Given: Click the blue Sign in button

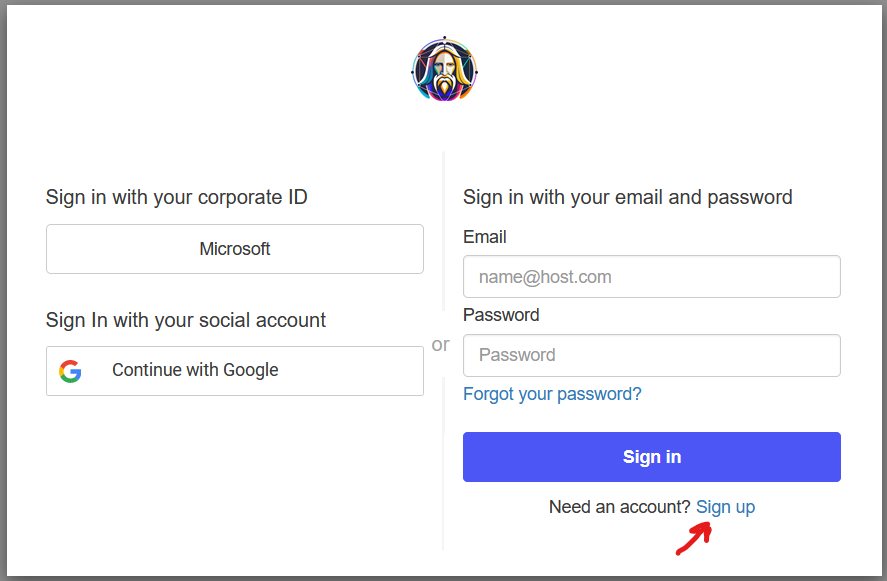Looking at the screenshot, I should click(x=652, y=457).
